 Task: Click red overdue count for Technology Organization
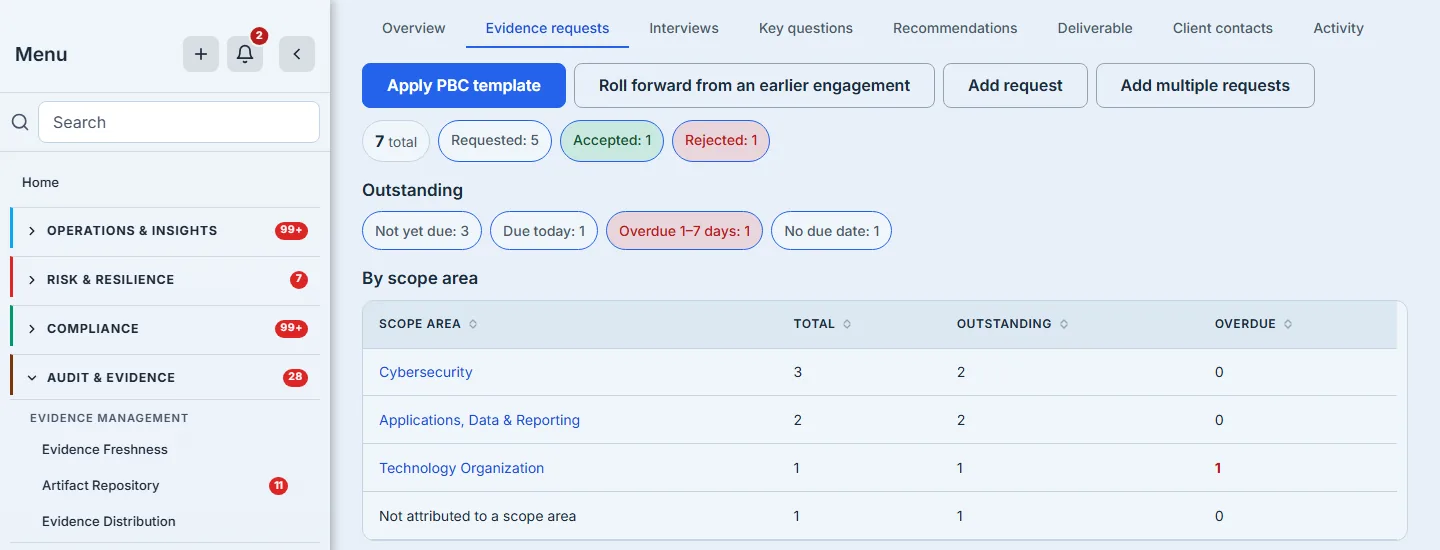point(1218,468)
